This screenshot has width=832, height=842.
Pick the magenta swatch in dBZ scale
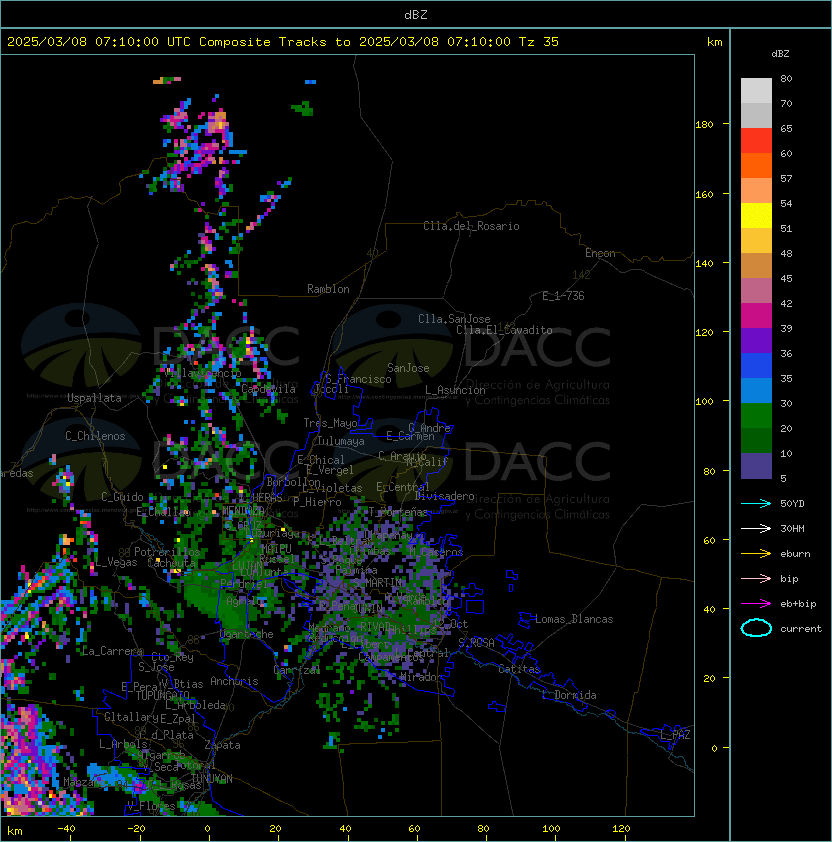pos(756,316)
